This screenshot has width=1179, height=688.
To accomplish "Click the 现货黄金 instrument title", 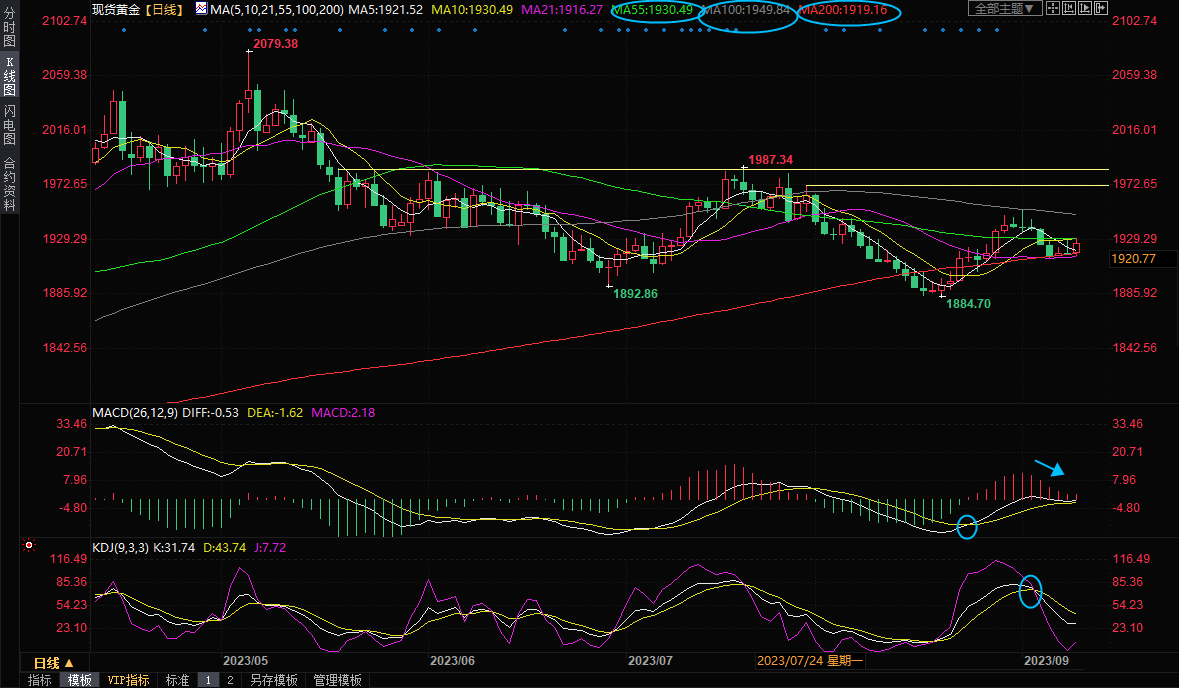I will pyautogui.click(x=116, y=10).
